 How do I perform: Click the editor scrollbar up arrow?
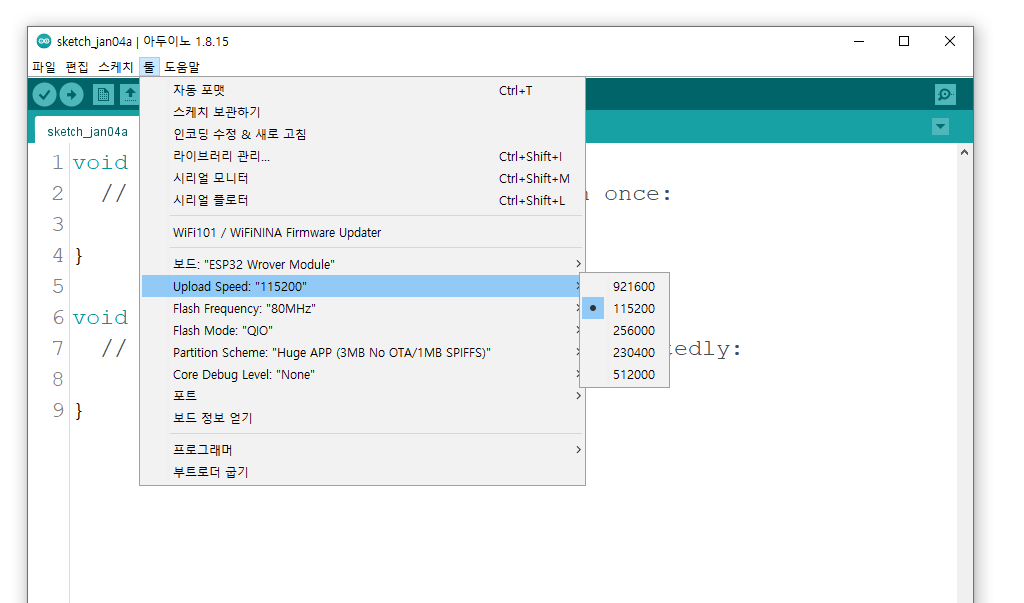pos(965,152)
